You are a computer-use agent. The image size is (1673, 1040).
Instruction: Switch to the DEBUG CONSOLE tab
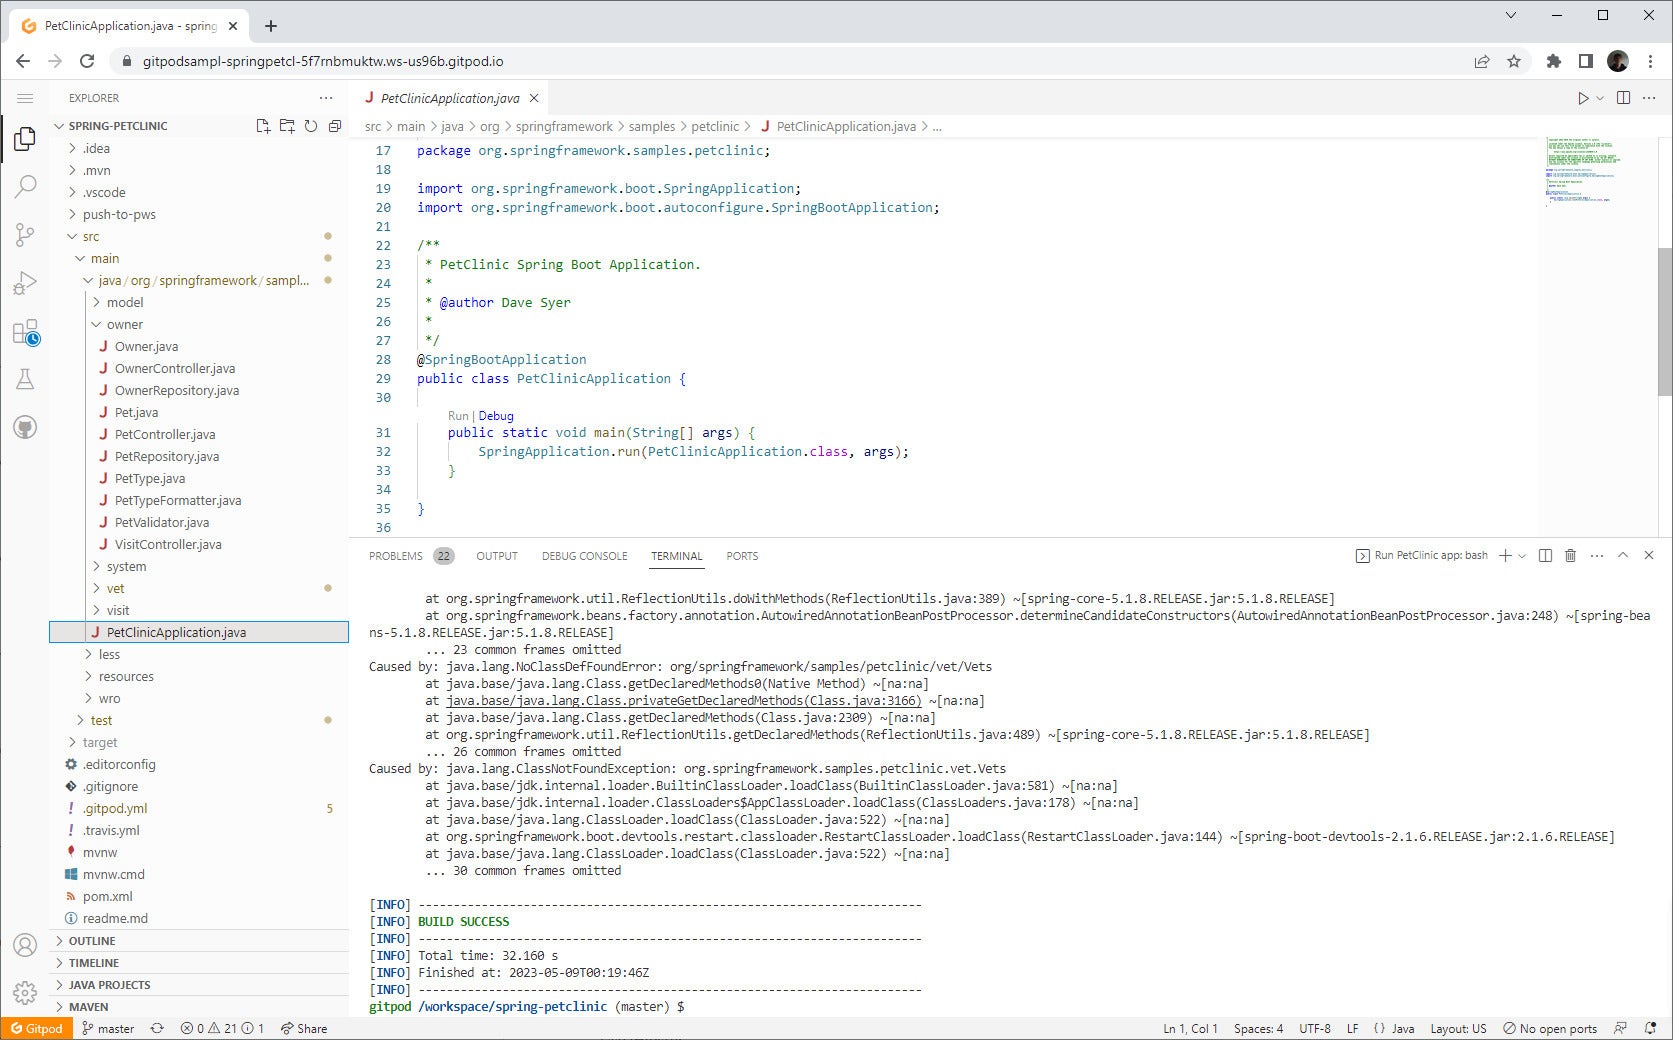click(584, 556)
